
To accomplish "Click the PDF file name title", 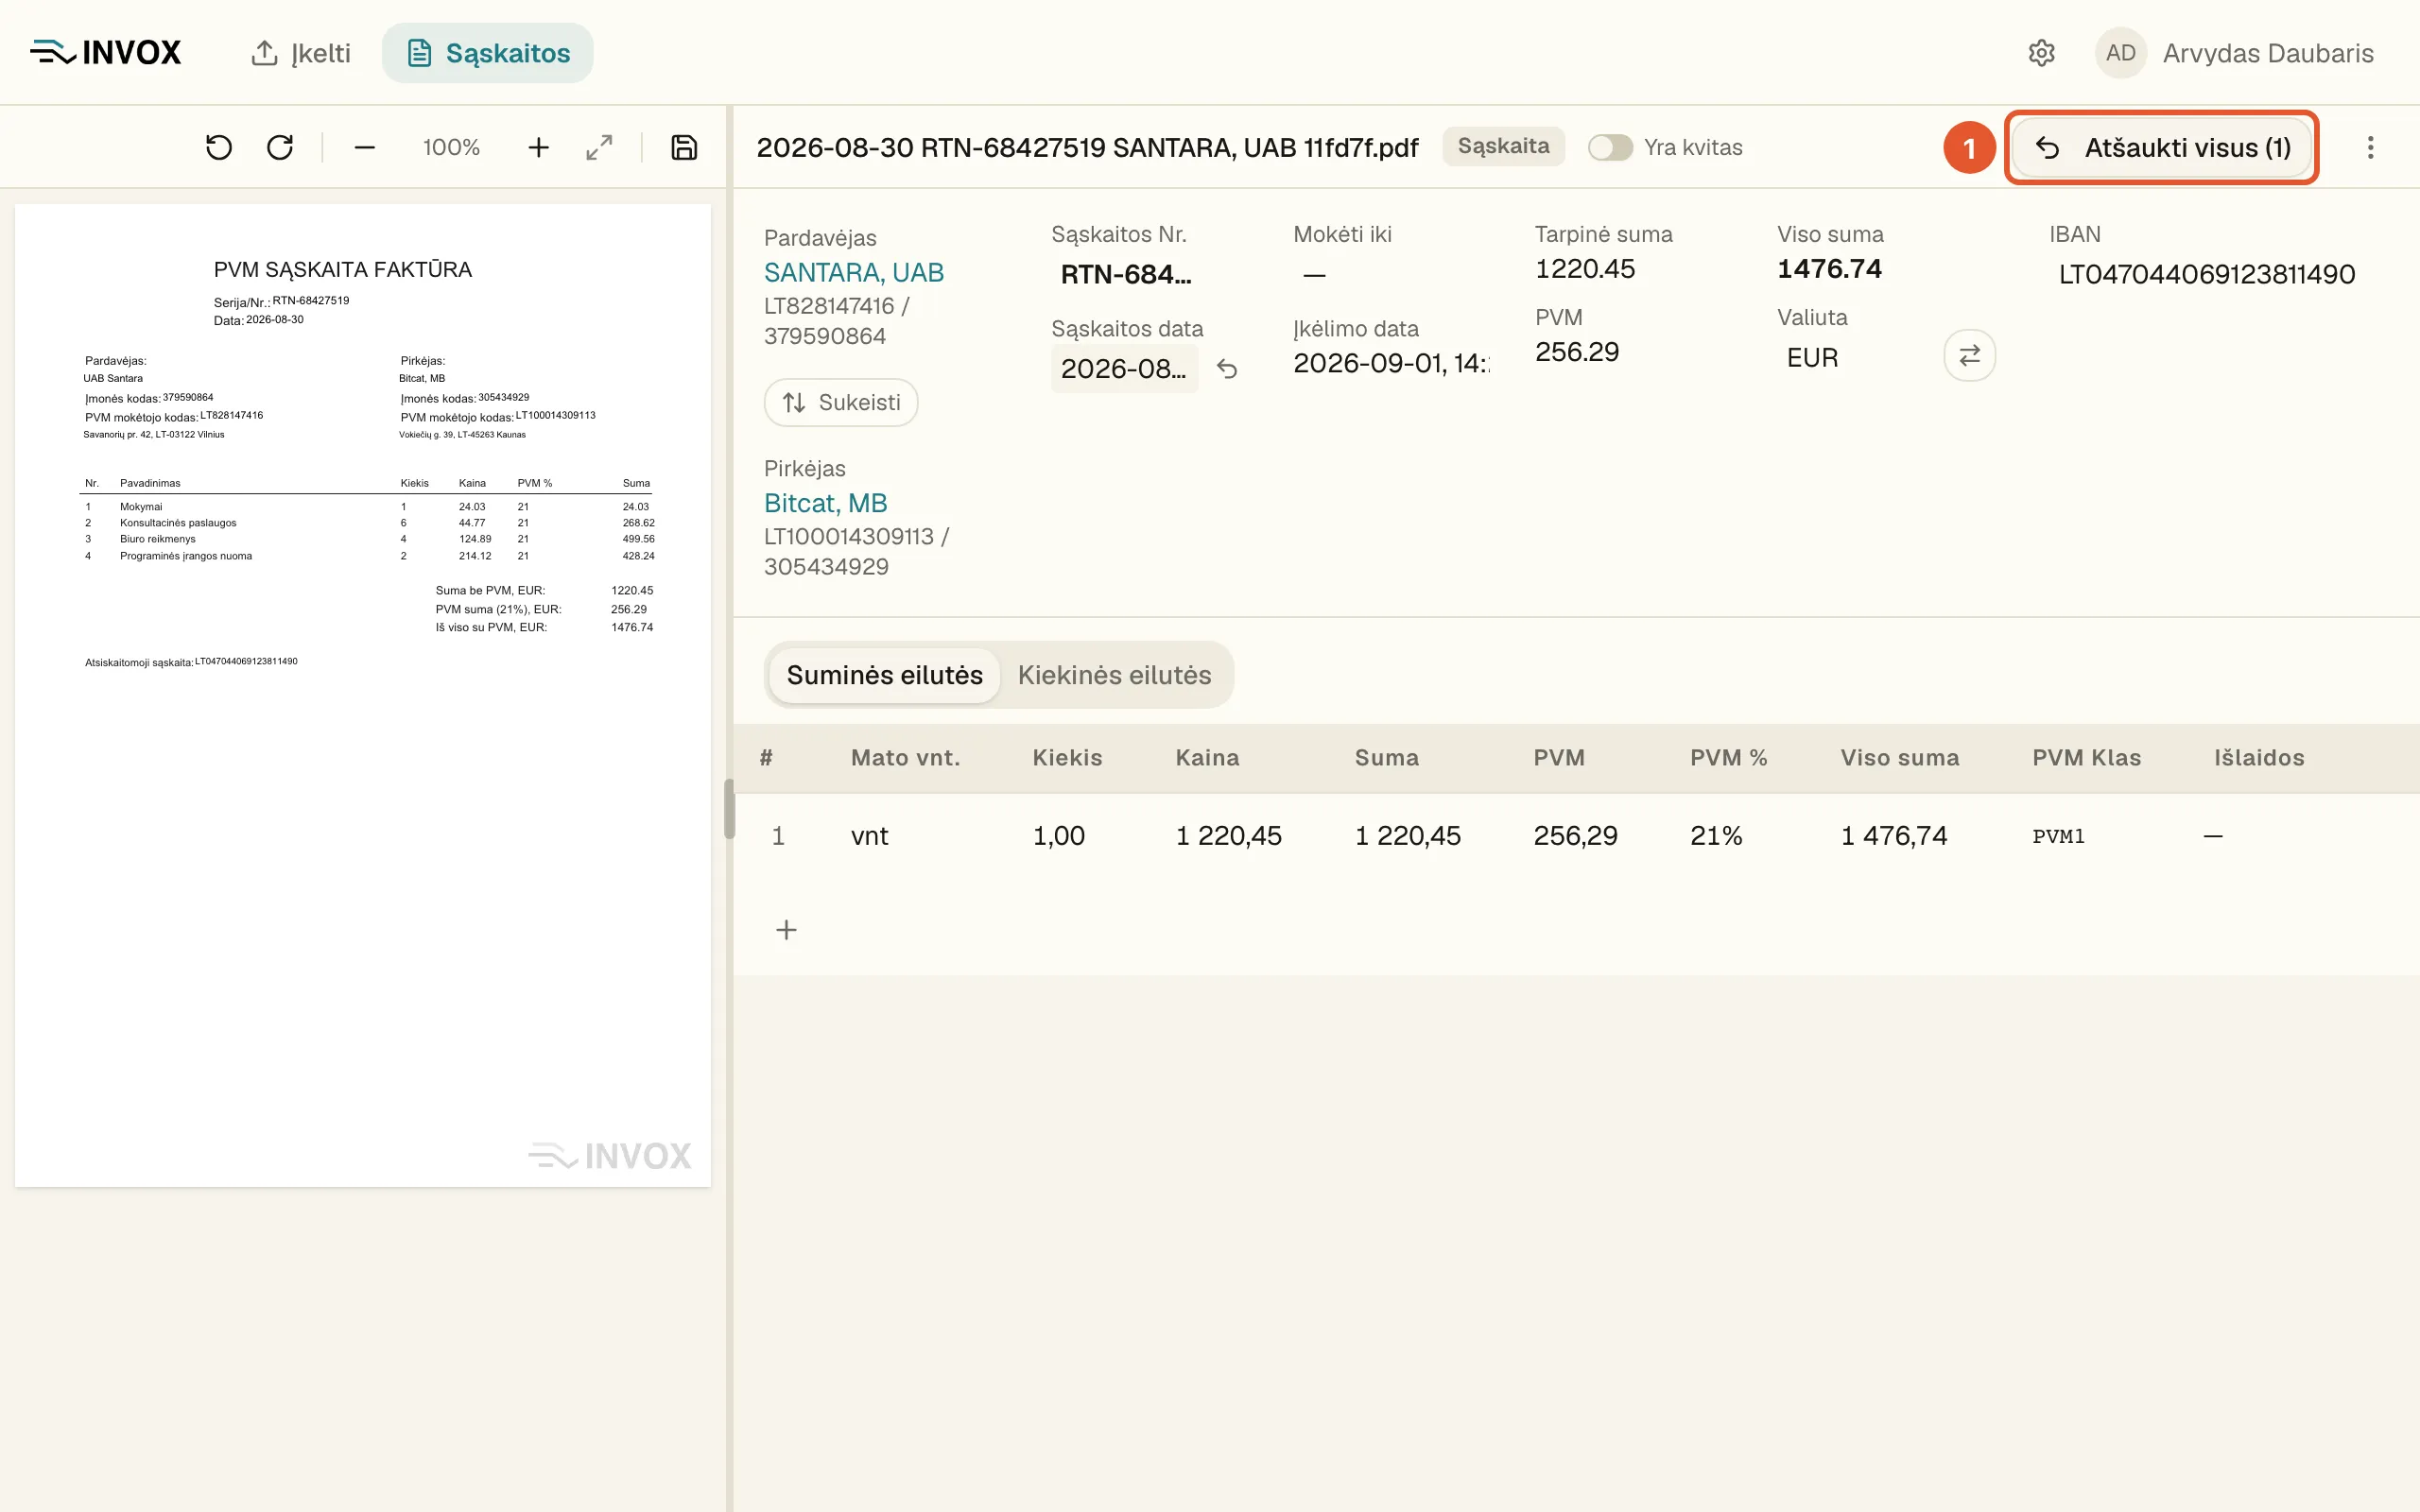I will [x=1087, y=148].
